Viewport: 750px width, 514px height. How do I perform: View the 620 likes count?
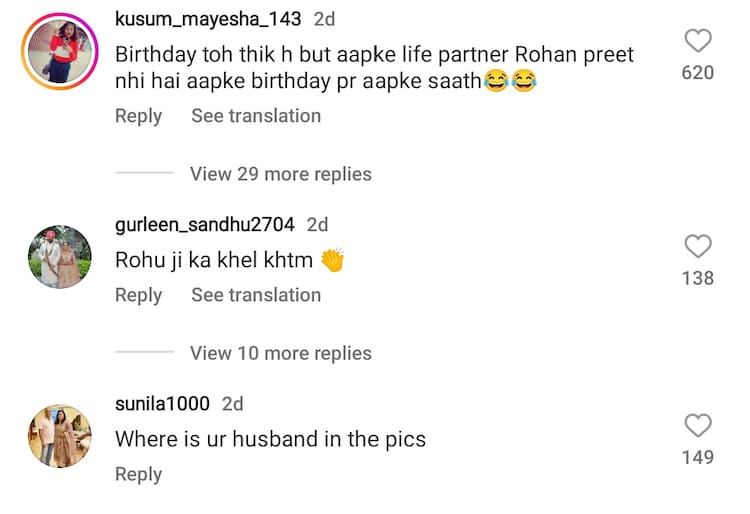coord(697,72)
